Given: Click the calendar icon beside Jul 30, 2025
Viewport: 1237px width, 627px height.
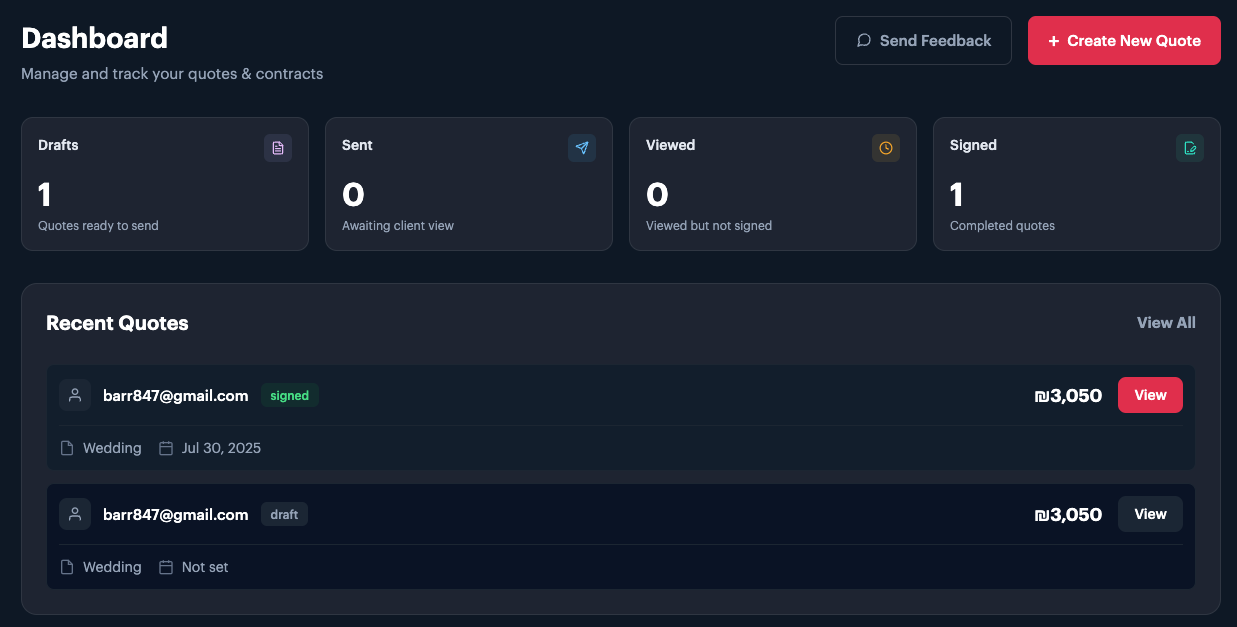Looking at the screenshot, I should tap(166, 448).
